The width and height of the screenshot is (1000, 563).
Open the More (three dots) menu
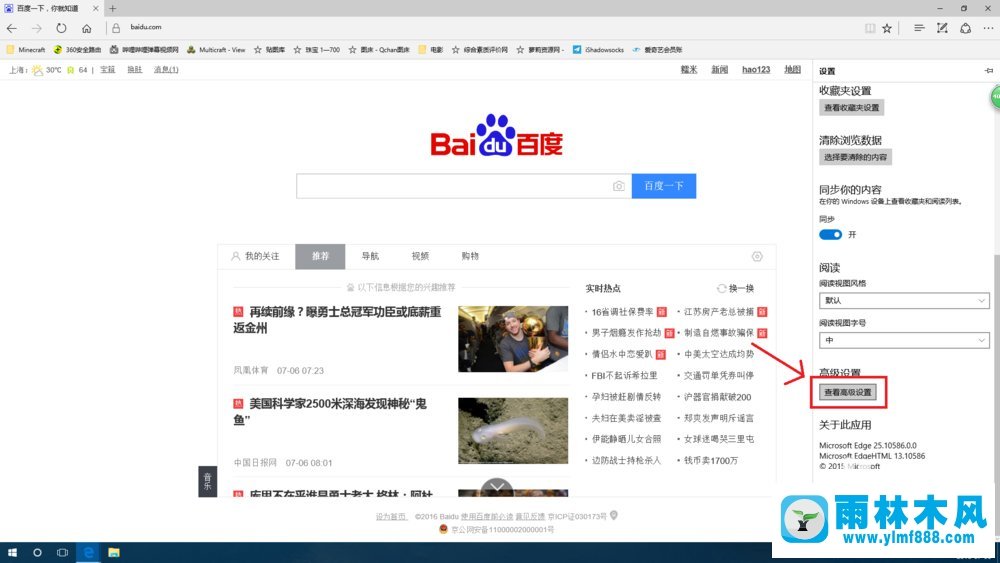tap(989, 28)
